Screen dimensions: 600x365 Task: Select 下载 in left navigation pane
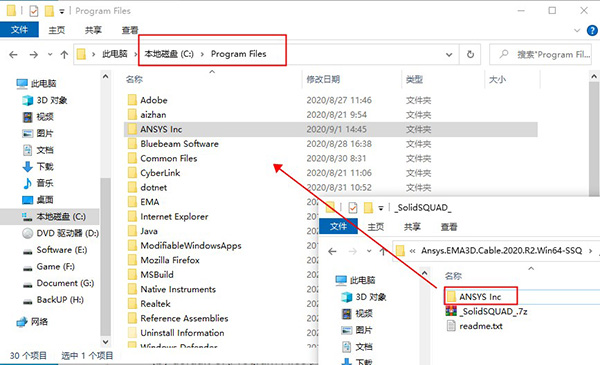click(x=38, y=166)
